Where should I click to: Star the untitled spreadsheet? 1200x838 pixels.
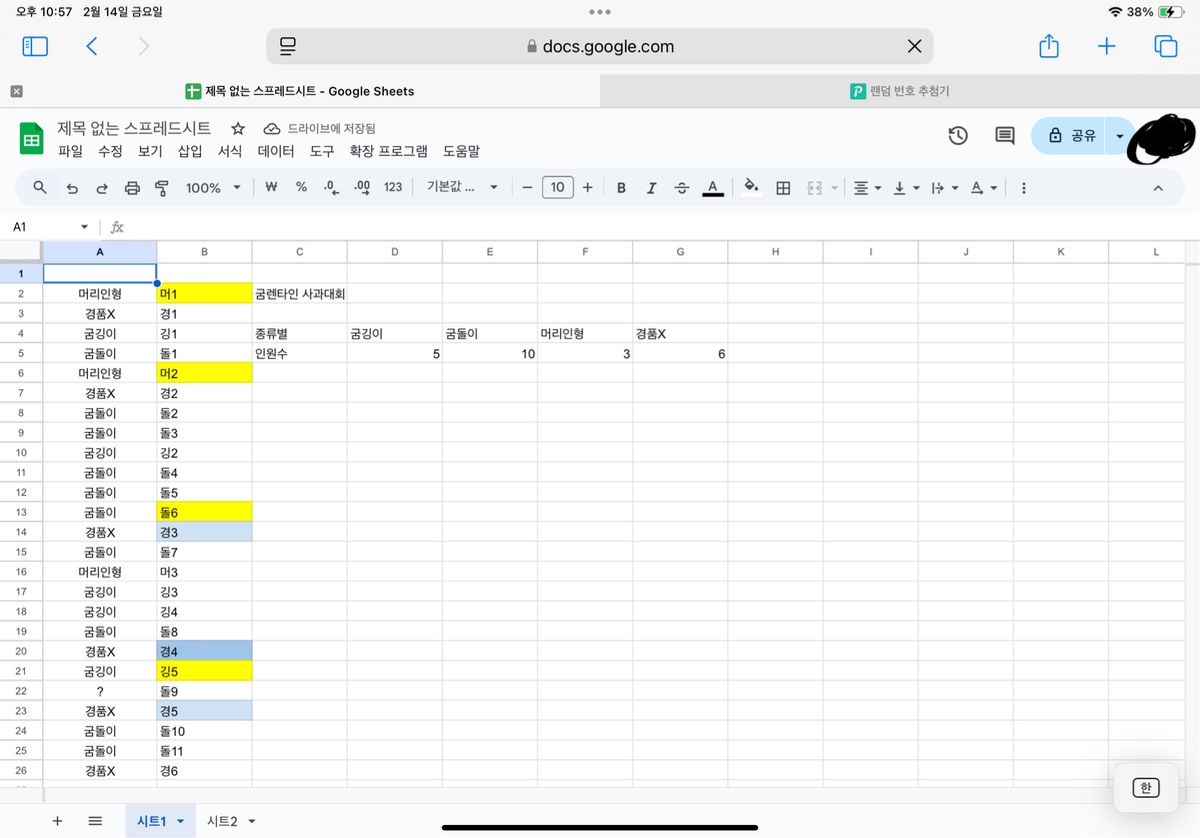238,129
